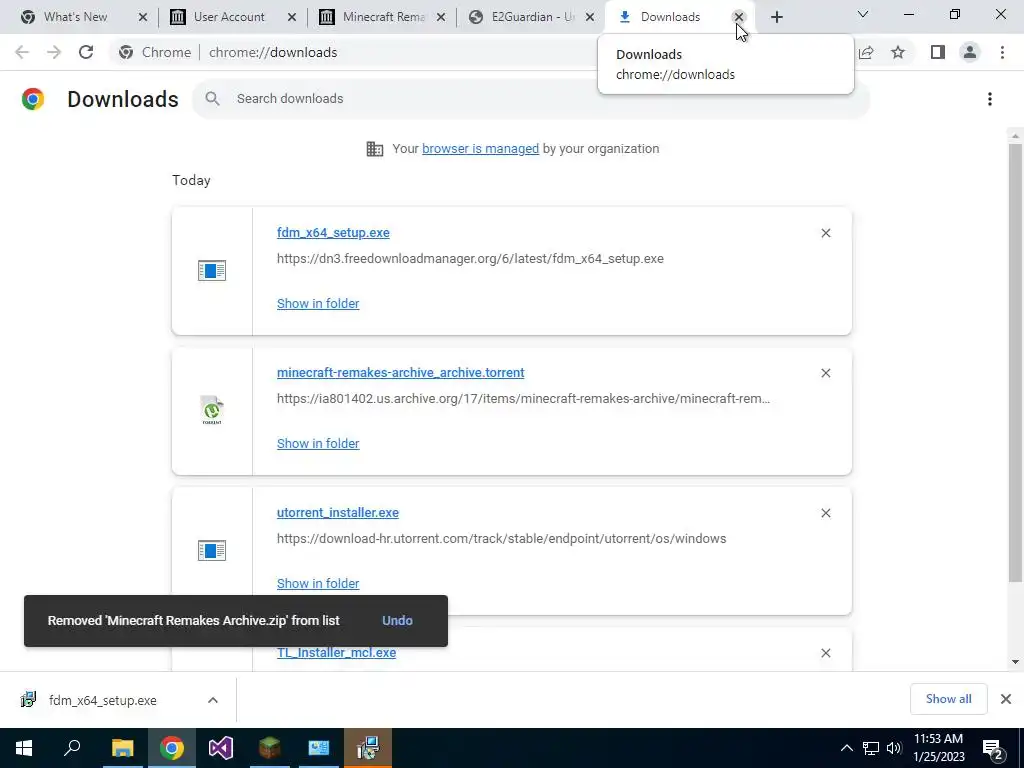
Task: Open Windows taskbar search
Action: click(x=72, y=748)
